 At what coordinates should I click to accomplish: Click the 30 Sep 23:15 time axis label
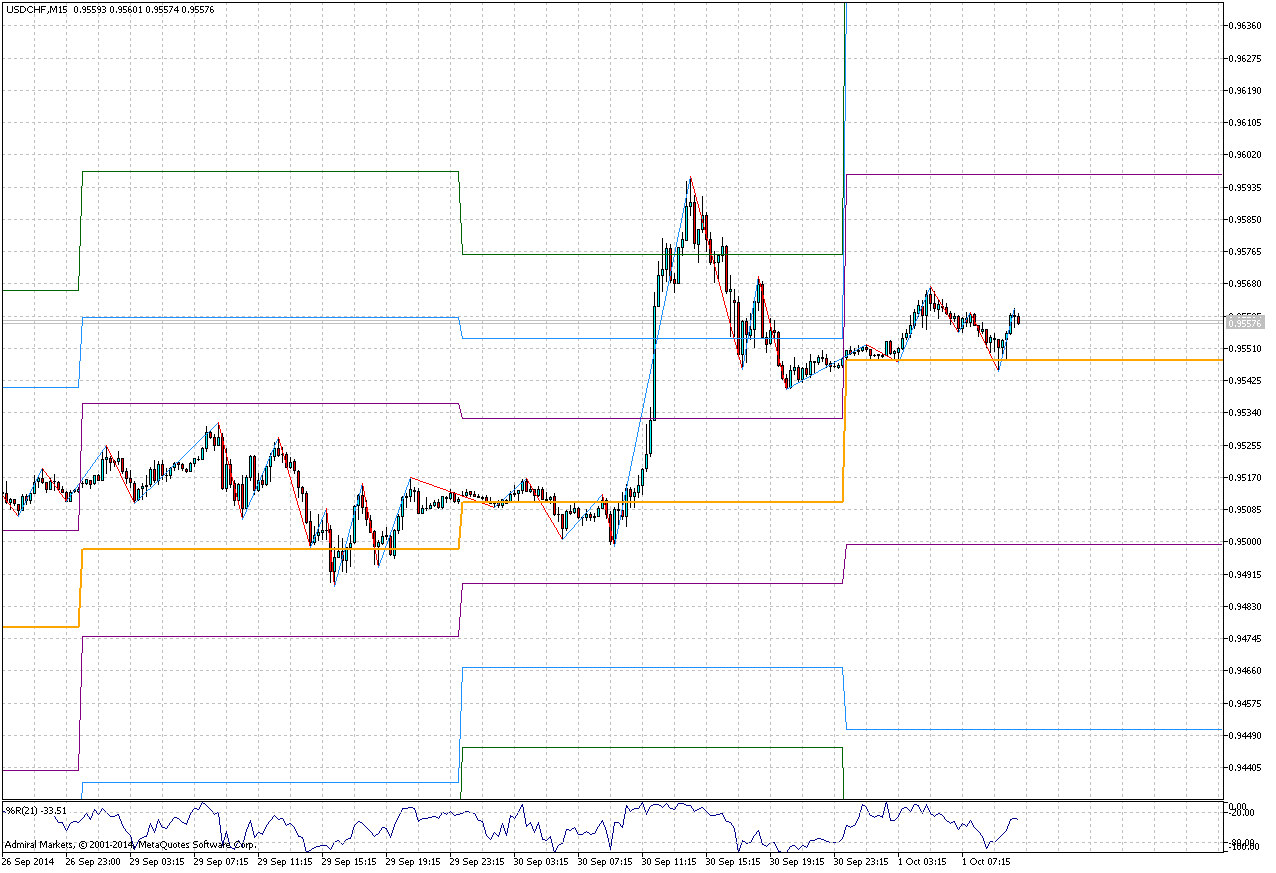click(862, 860)
